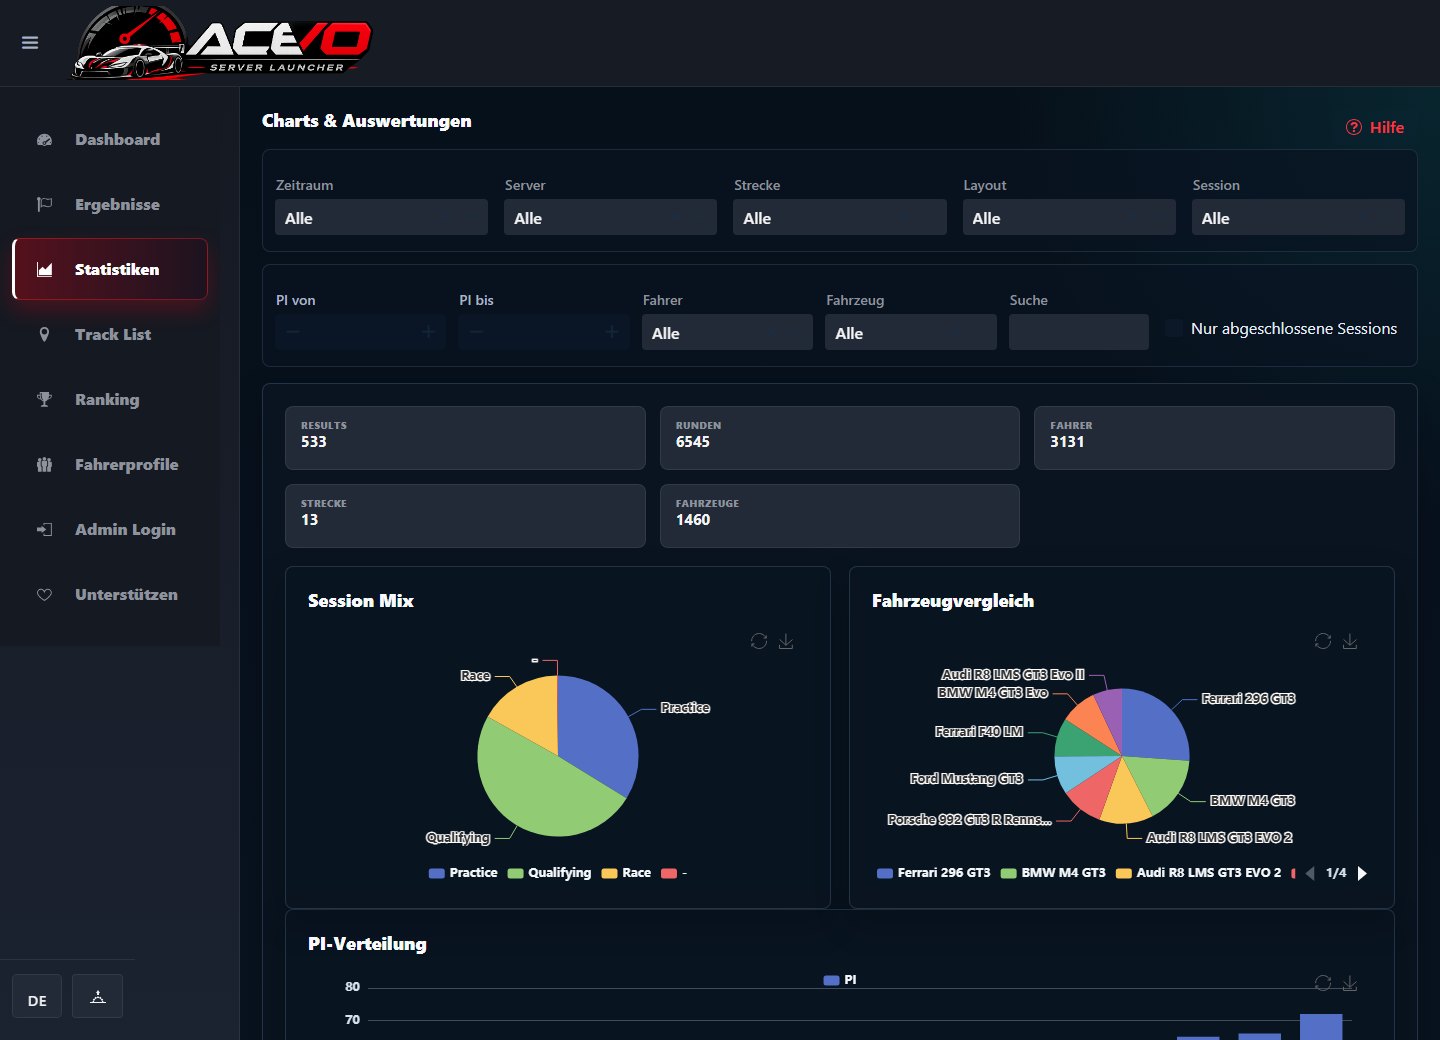Viewport: 1440px width, 1040px height.
Task: Toggle Ferrari 296 GT3 legend entry
Action: click(934, 873)
